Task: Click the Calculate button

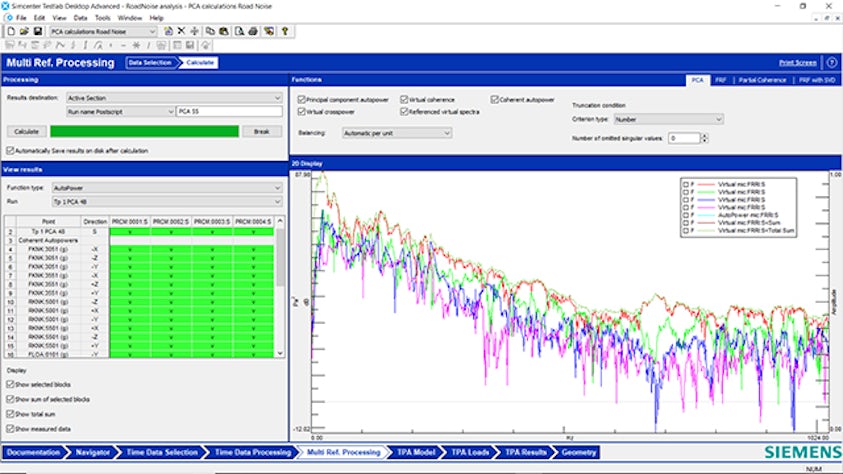Action: point(26,132)
